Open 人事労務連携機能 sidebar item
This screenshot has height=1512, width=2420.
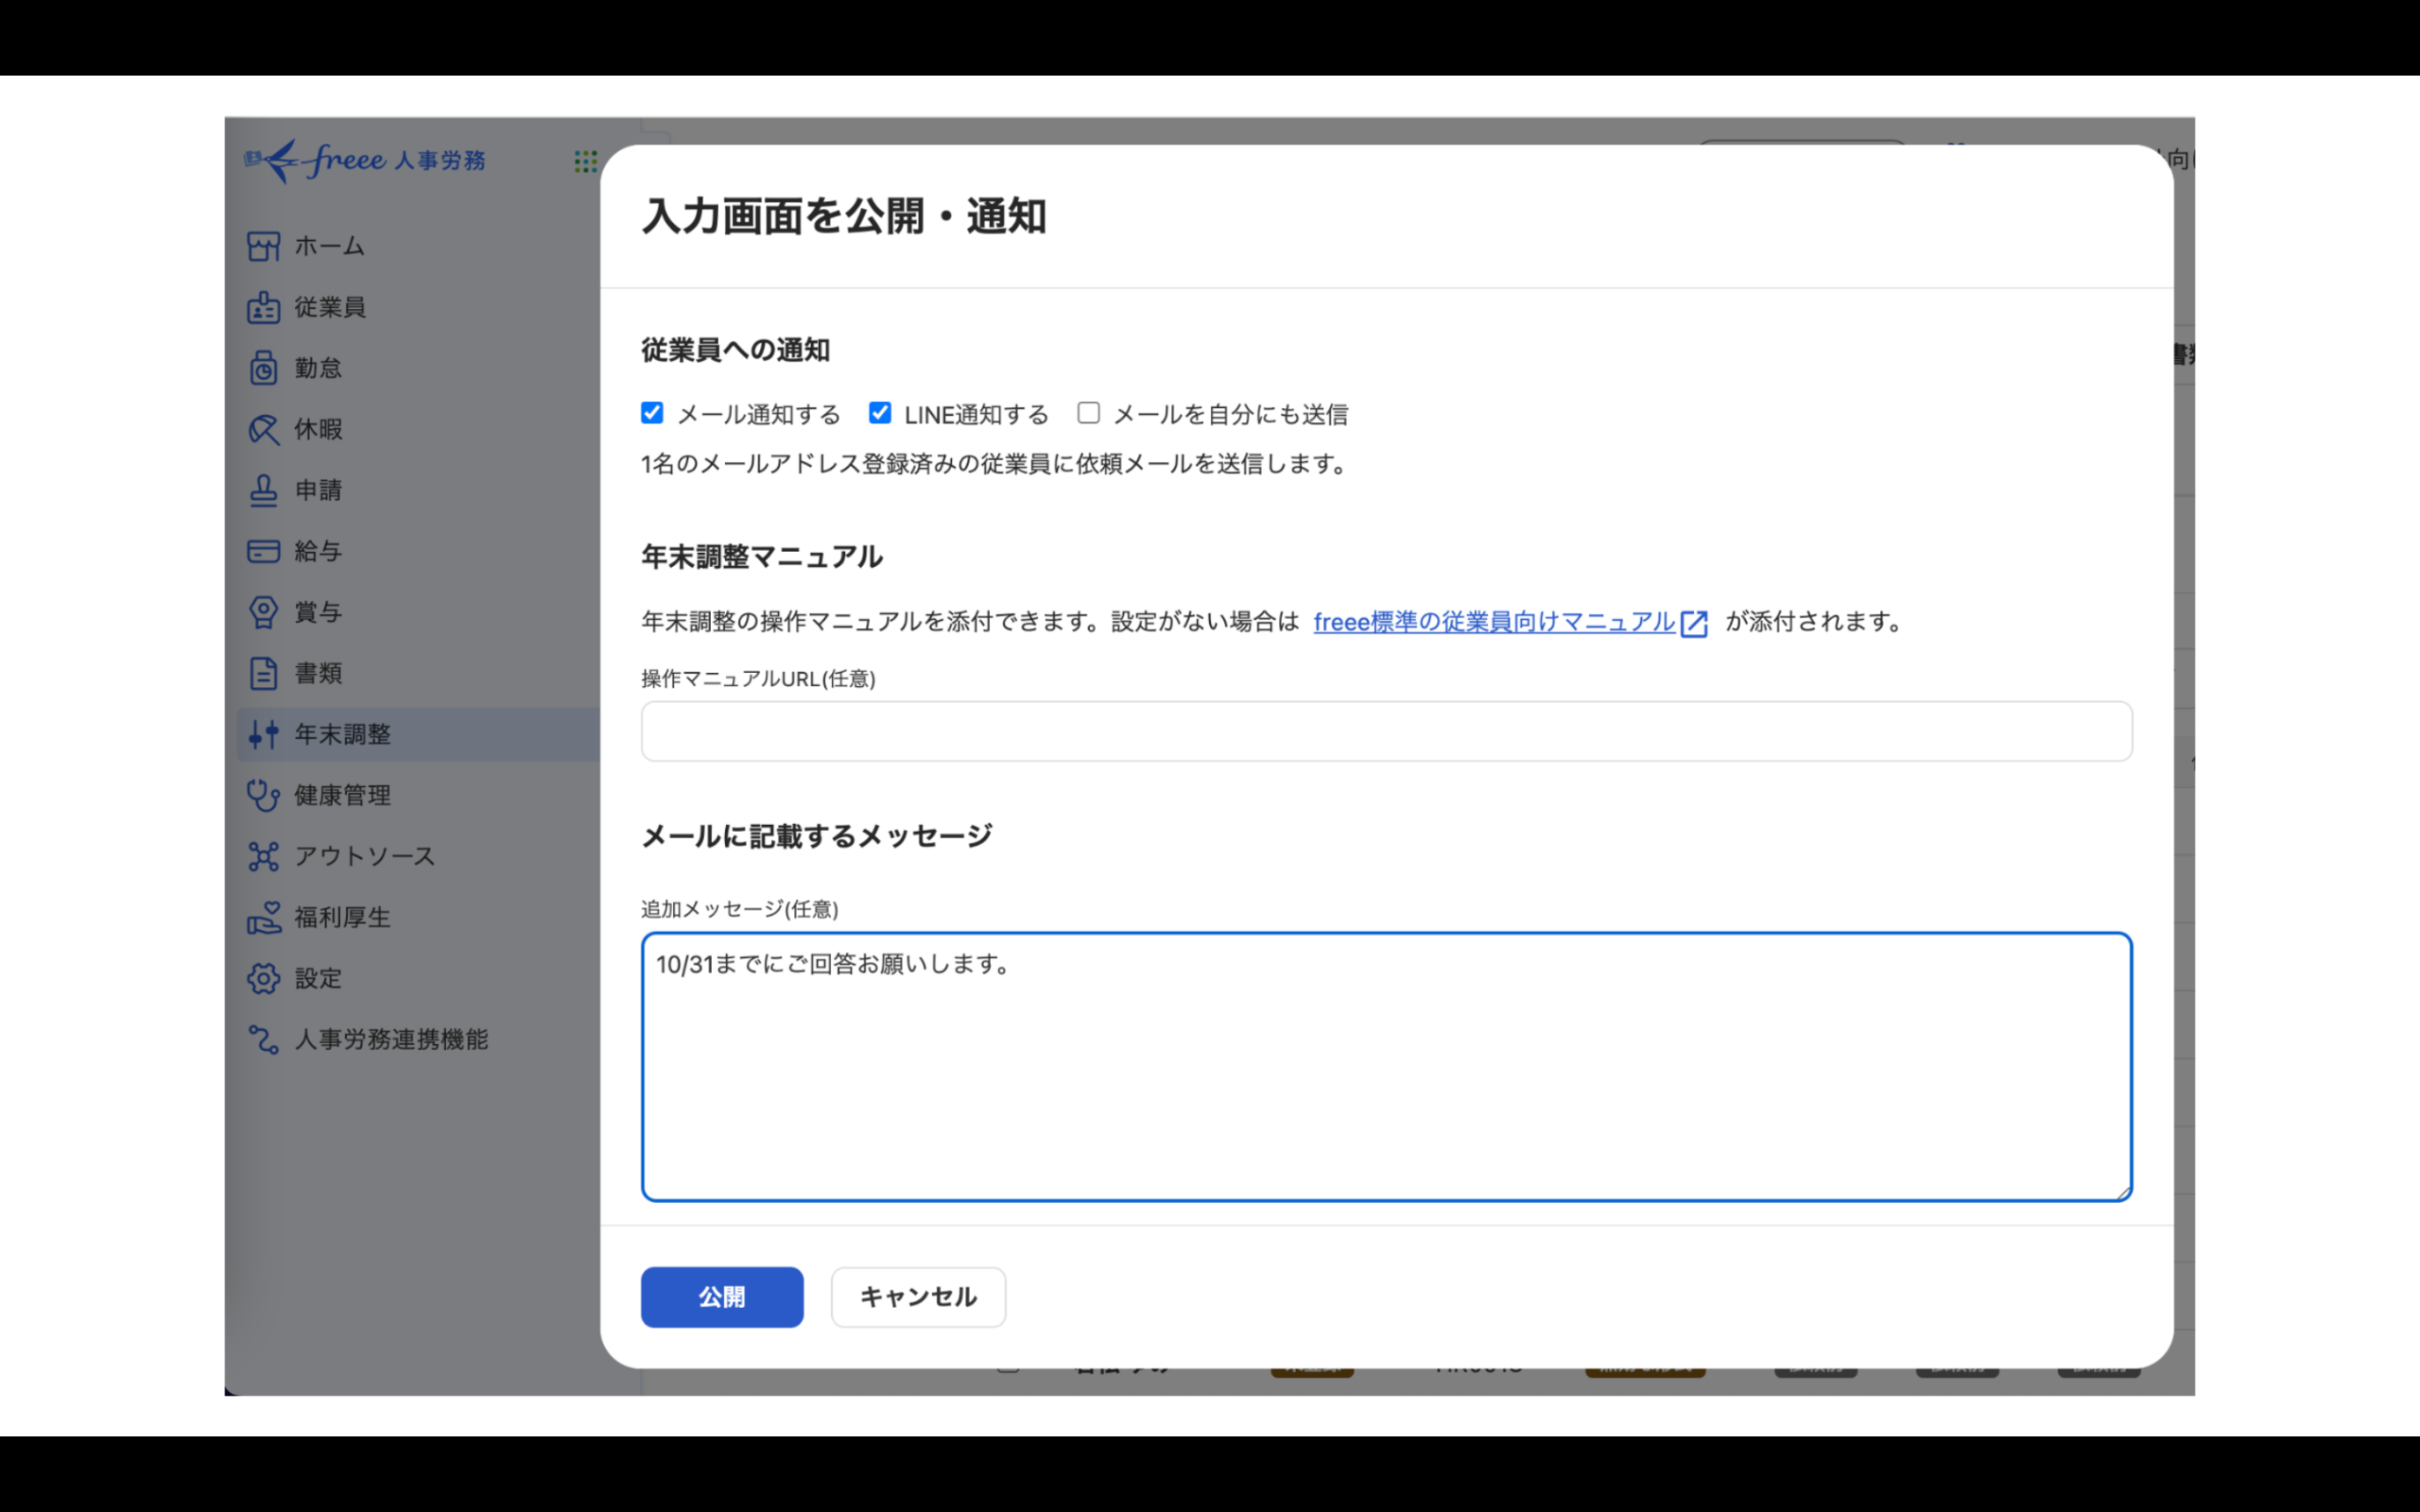pyautogui.click(x=390, y=1039)
